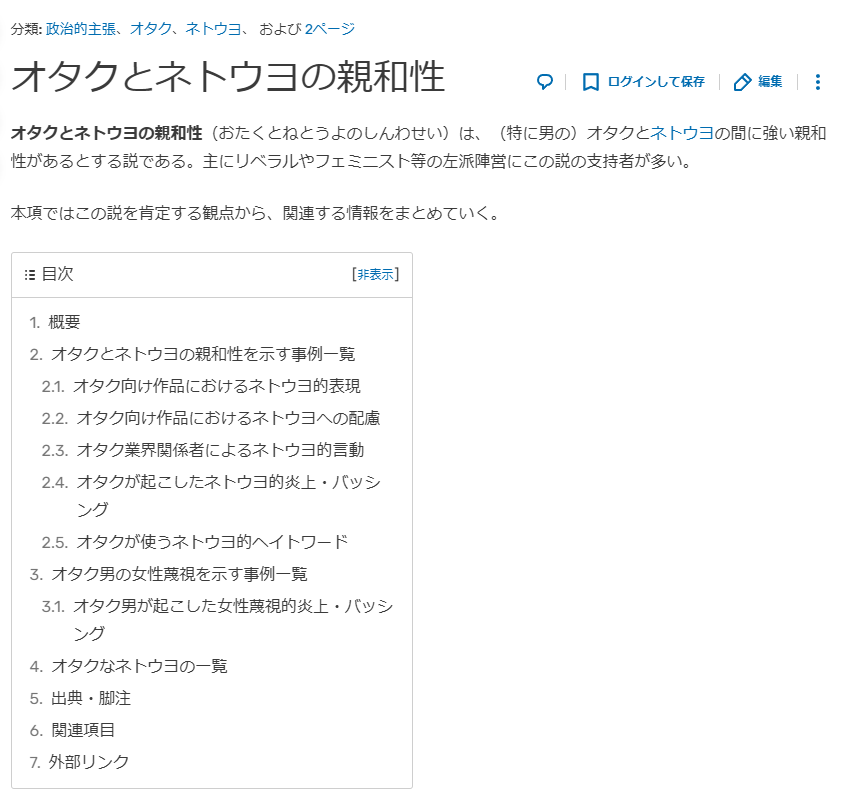Viewport: 842px width, 792px height.
Task: Click the pencil edit icon
Action: tap(742, 82)
